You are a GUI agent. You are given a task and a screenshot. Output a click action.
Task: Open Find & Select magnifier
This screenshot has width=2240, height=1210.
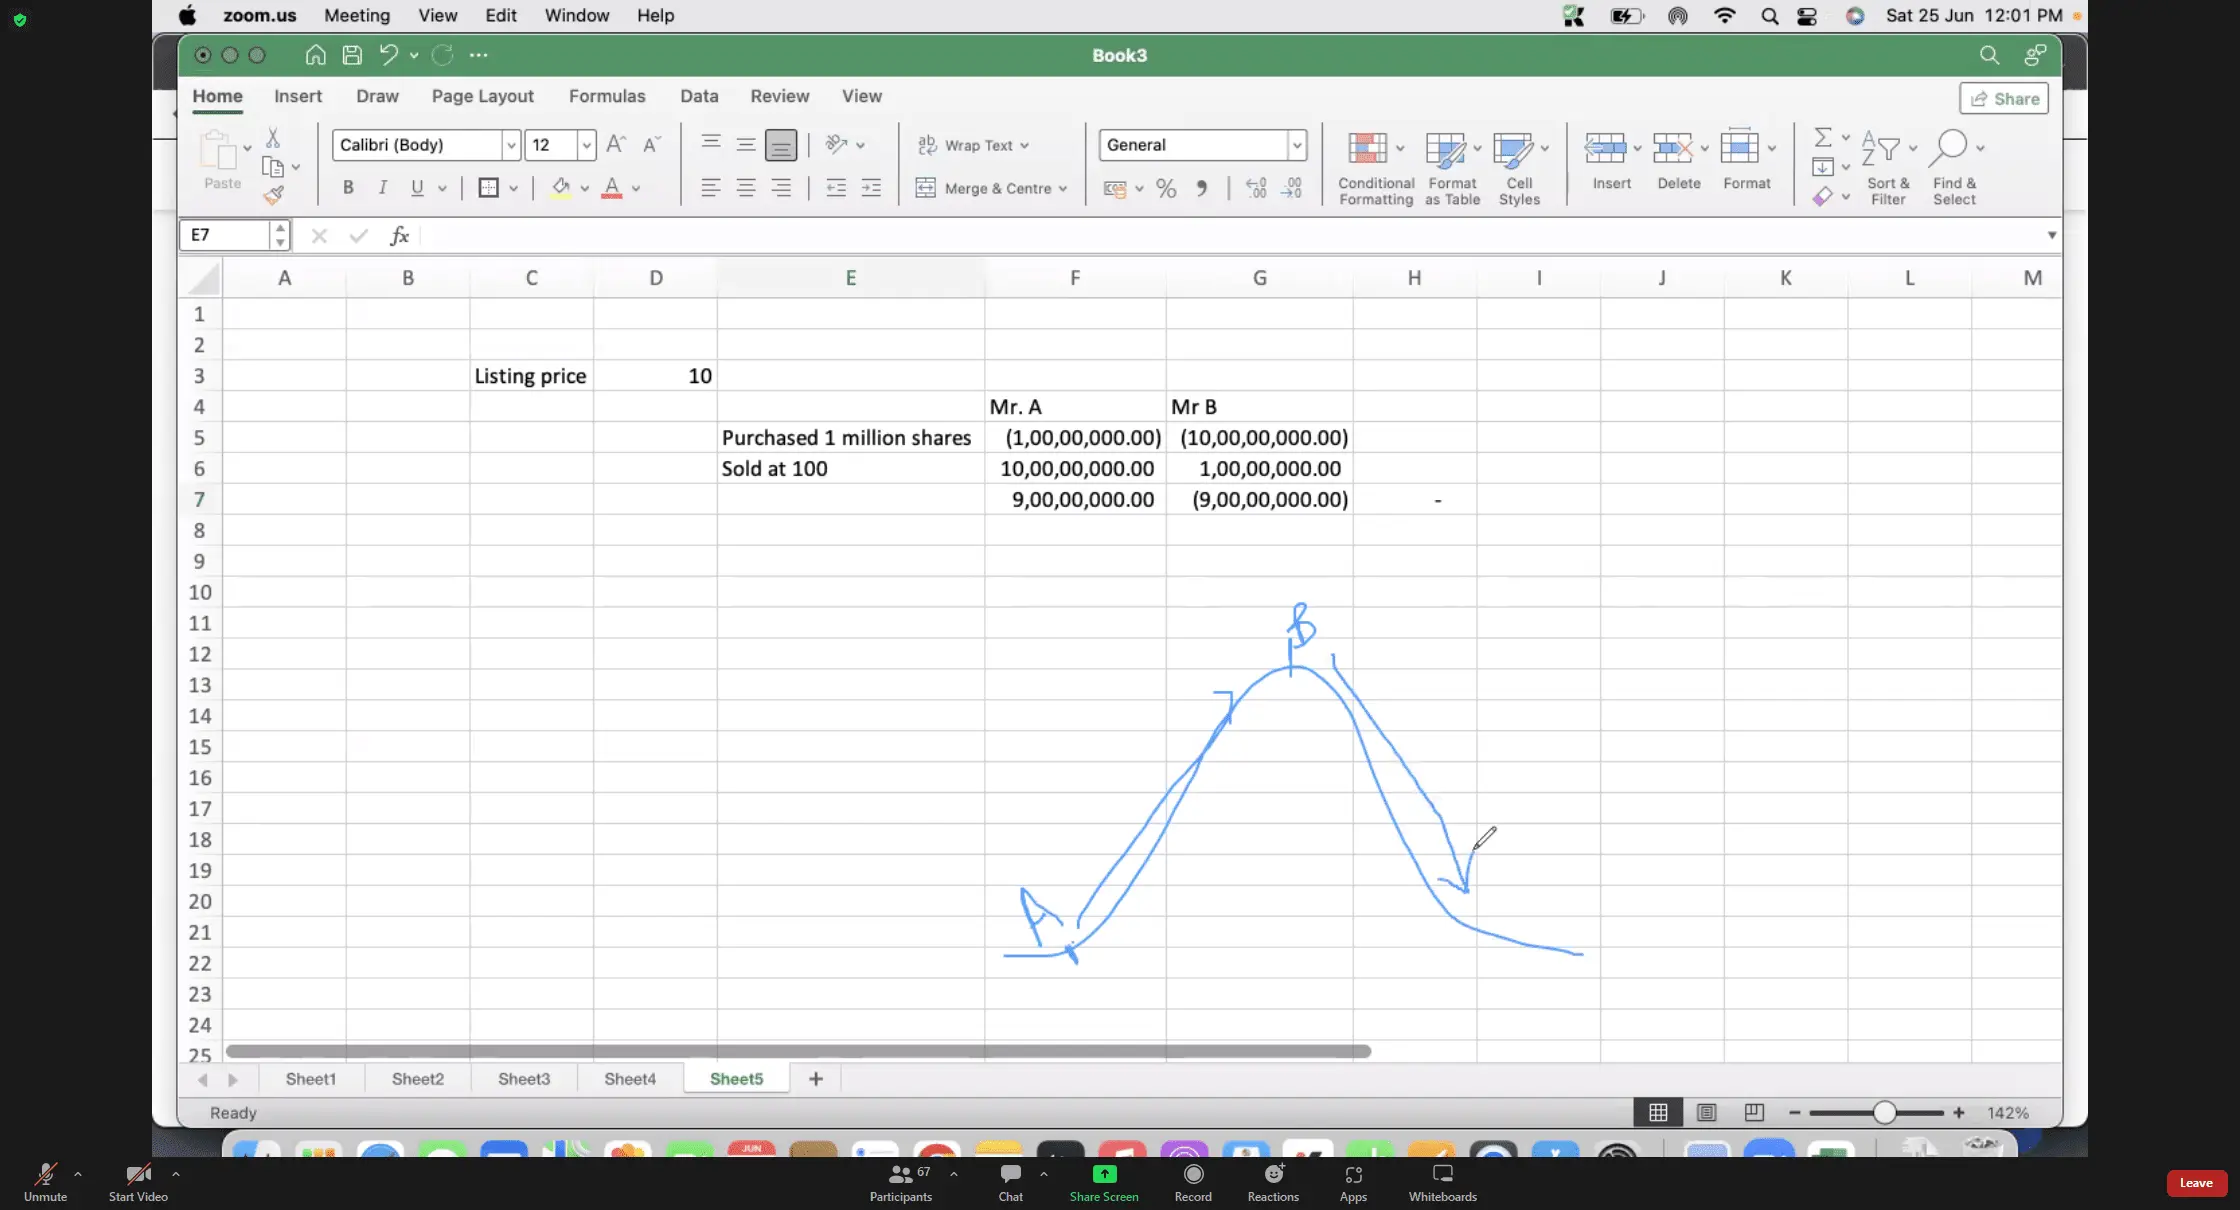coord(1951,148)
